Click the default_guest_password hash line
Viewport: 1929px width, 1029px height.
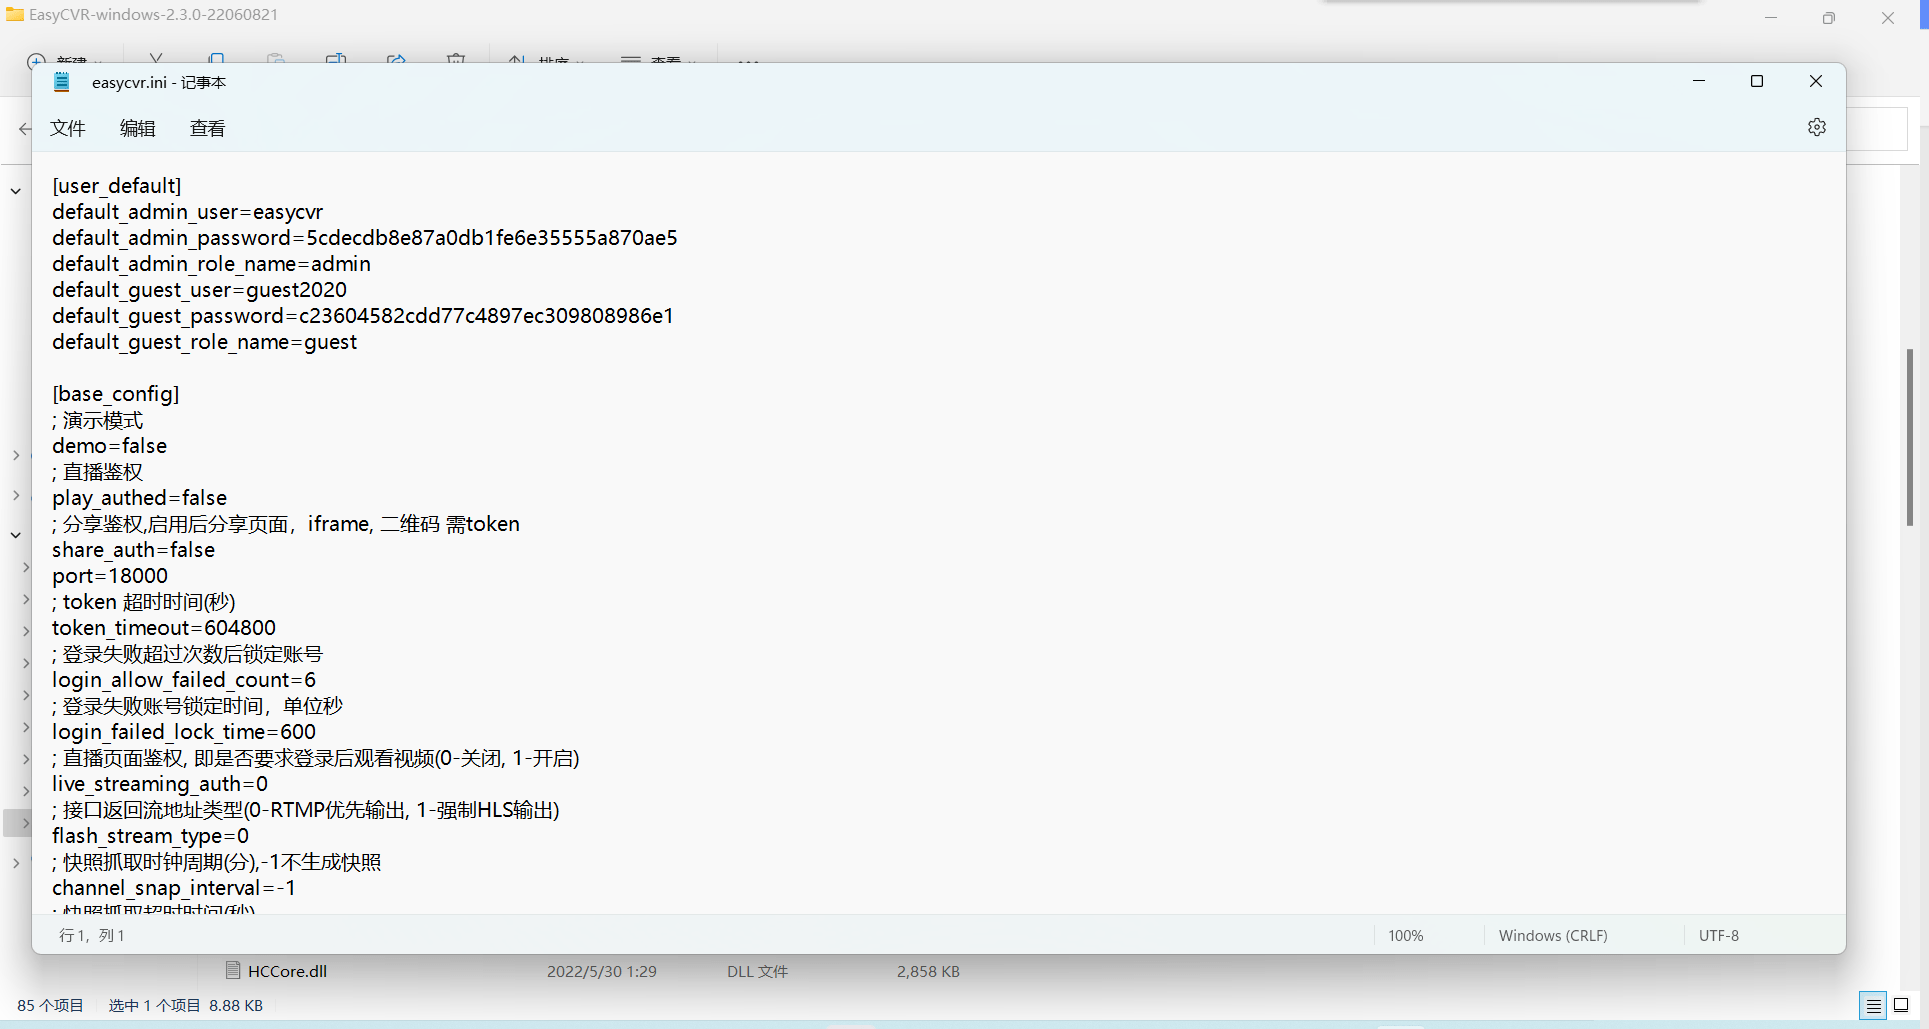pos(363,315)
